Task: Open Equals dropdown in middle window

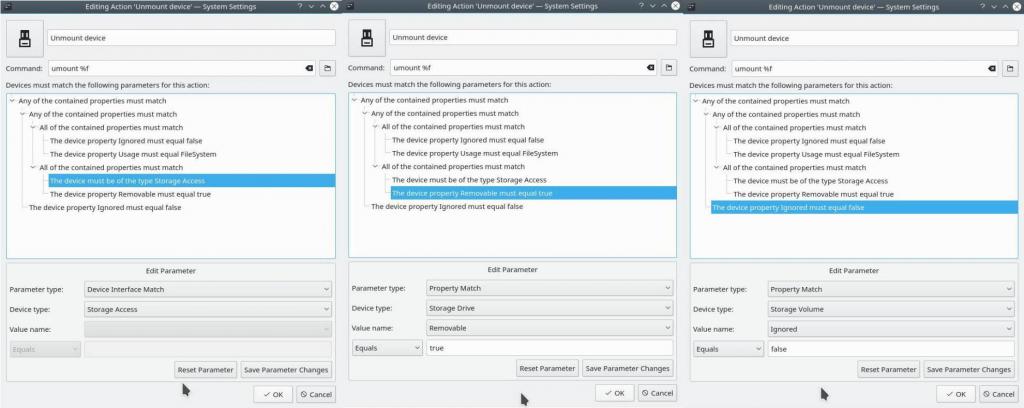Action: point(387,348)
